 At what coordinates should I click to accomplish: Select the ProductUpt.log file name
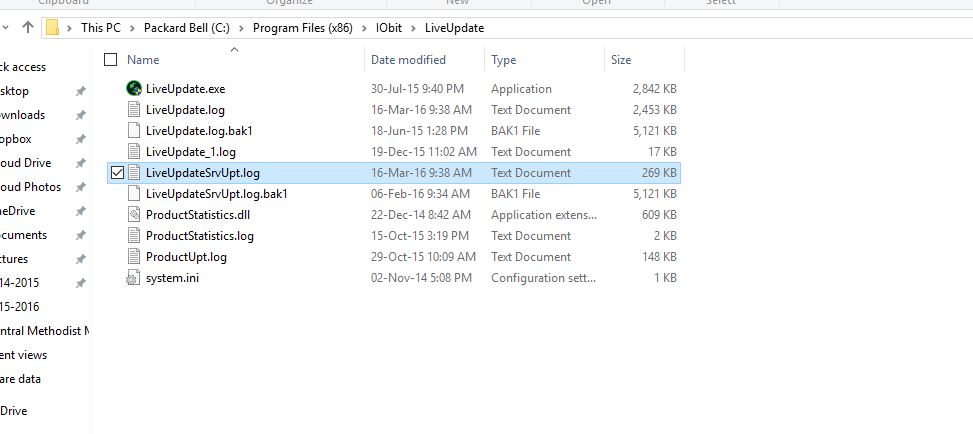186,257
